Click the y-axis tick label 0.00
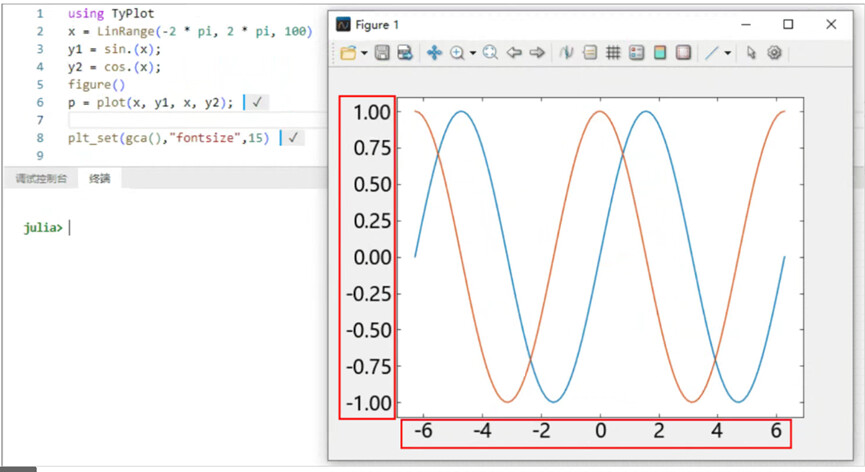Image resolution: width=865 pixels, height=472 pixels. coord(372,258)
